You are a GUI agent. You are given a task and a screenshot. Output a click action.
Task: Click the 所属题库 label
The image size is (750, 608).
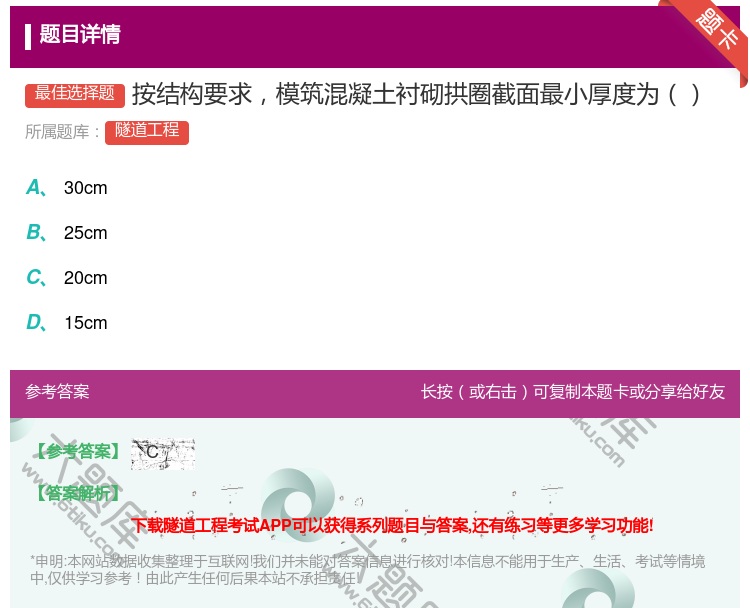pos(62,132)
